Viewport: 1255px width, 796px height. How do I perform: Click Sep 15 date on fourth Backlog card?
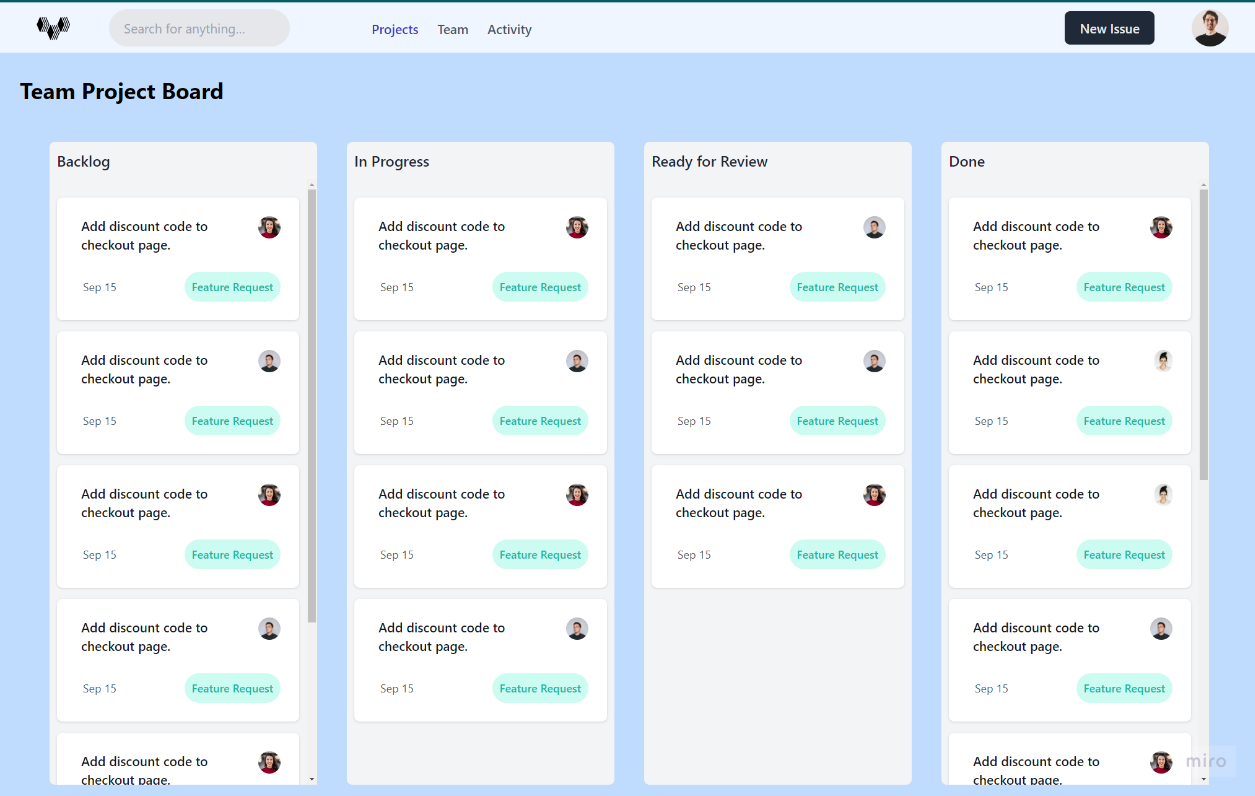pyautogui.click(x=100, y=689)
